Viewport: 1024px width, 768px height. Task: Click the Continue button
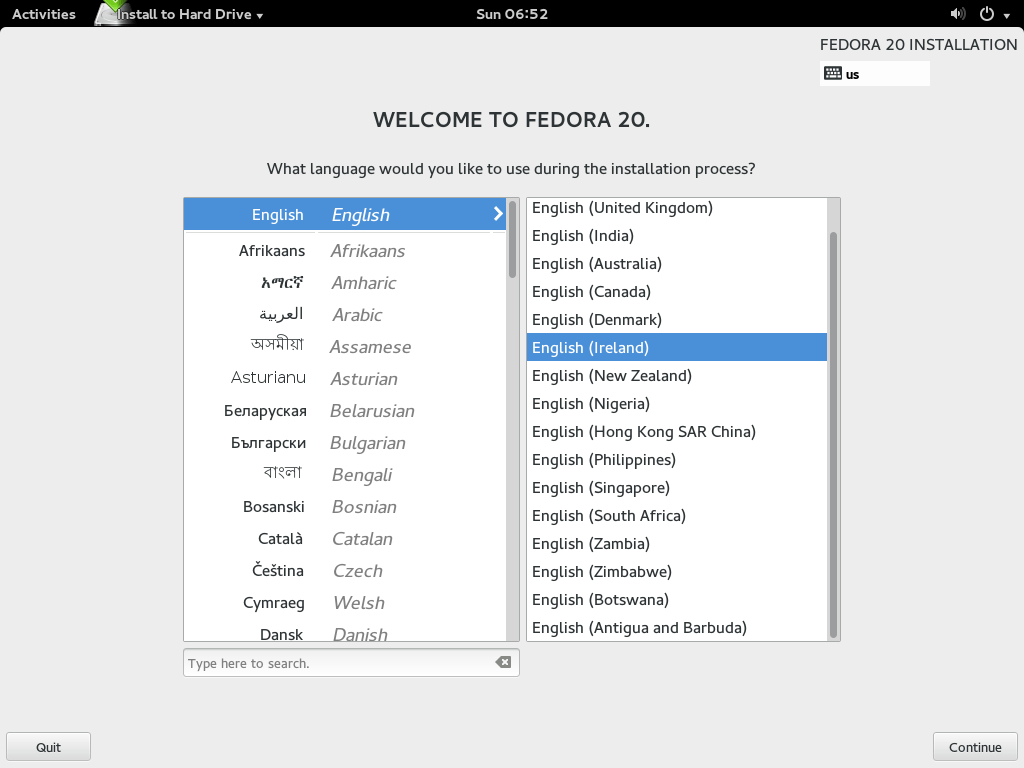click(x=975, y=747)
